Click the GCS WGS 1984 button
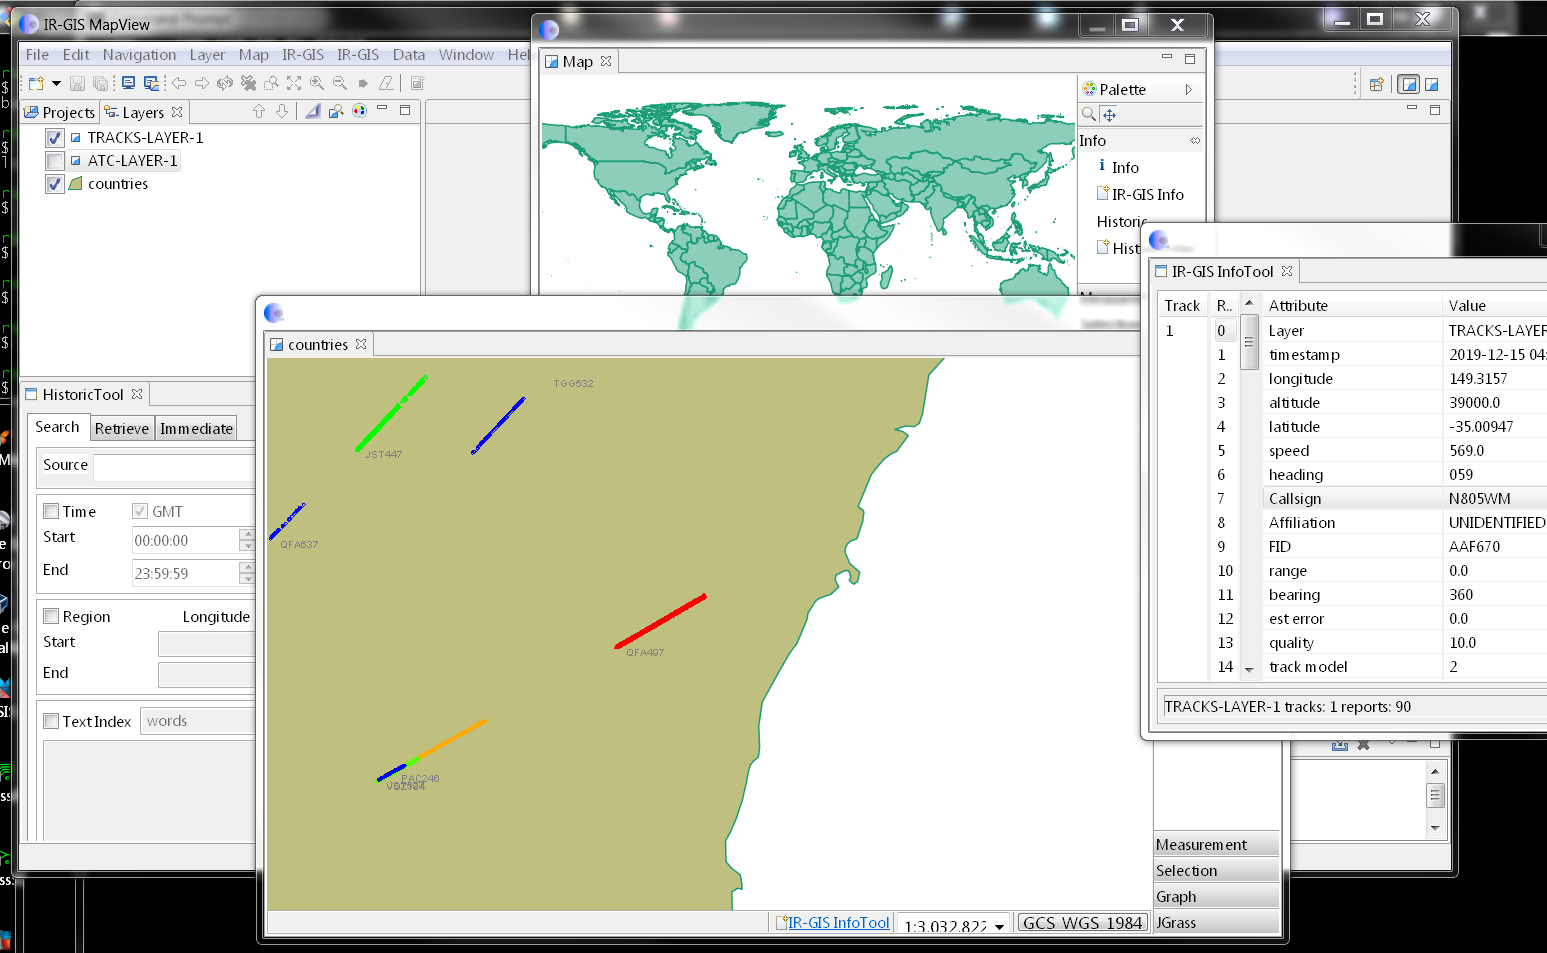Image resolution: width=1547 pixels, height=953 pixels. coord(1082,923)
